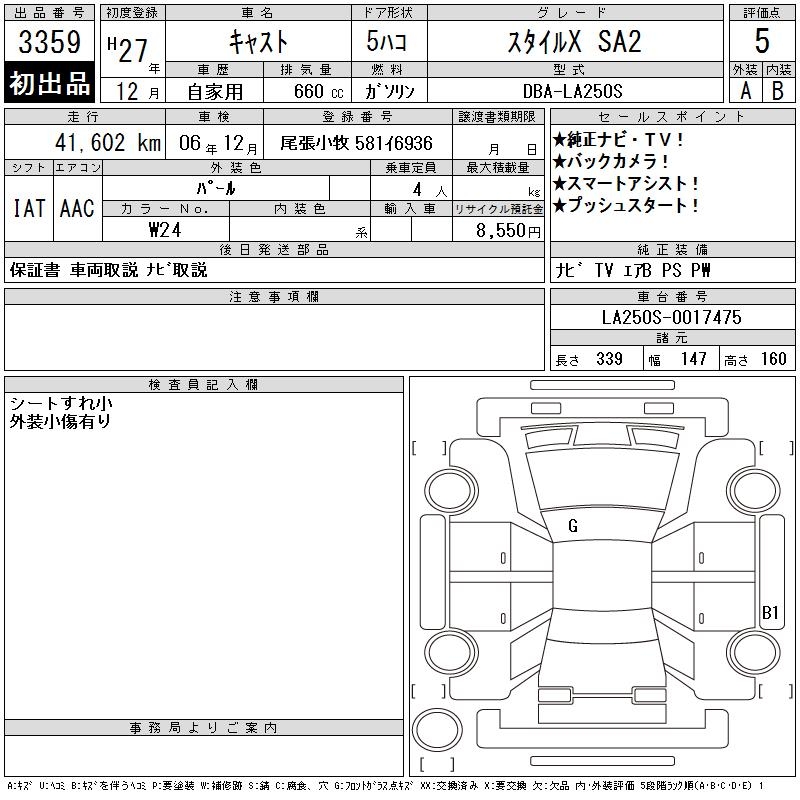
Task: Select the door shape 5ハコ
Action: pos(386,41)
